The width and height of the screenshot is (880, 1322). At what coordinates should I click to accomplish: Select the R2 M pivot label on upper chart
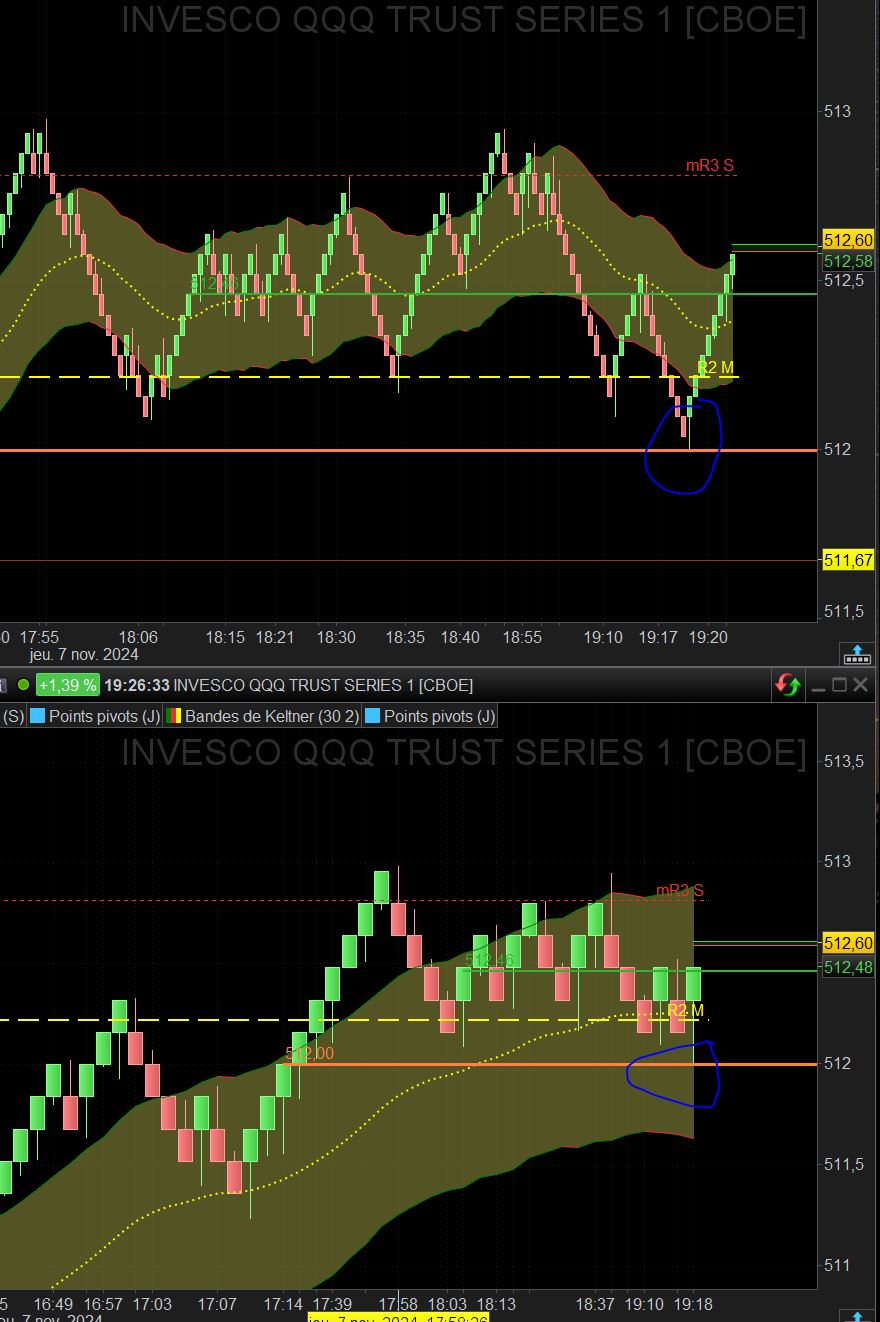[715, 368]
